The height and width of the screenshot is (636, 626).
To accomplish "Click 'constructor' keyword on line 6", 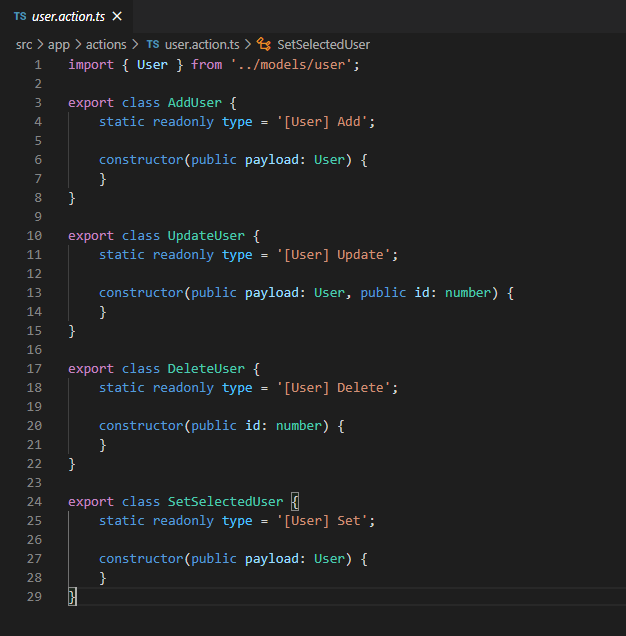I will point(141,160).
